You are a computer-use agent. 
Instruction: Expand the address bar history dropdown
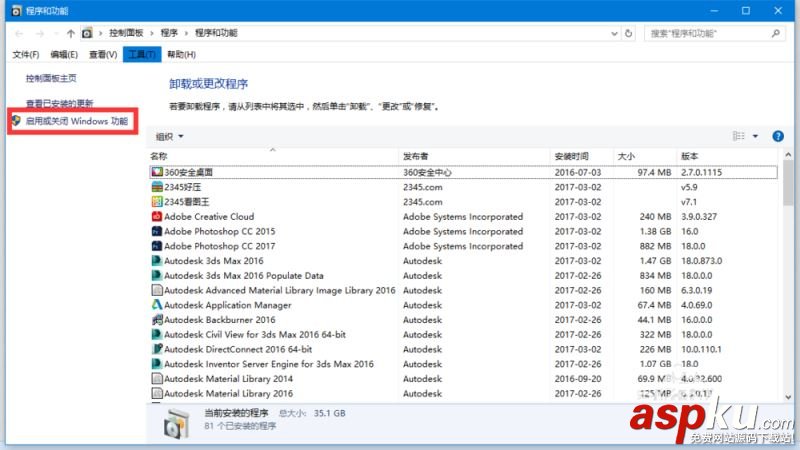[x=614, y=34]
